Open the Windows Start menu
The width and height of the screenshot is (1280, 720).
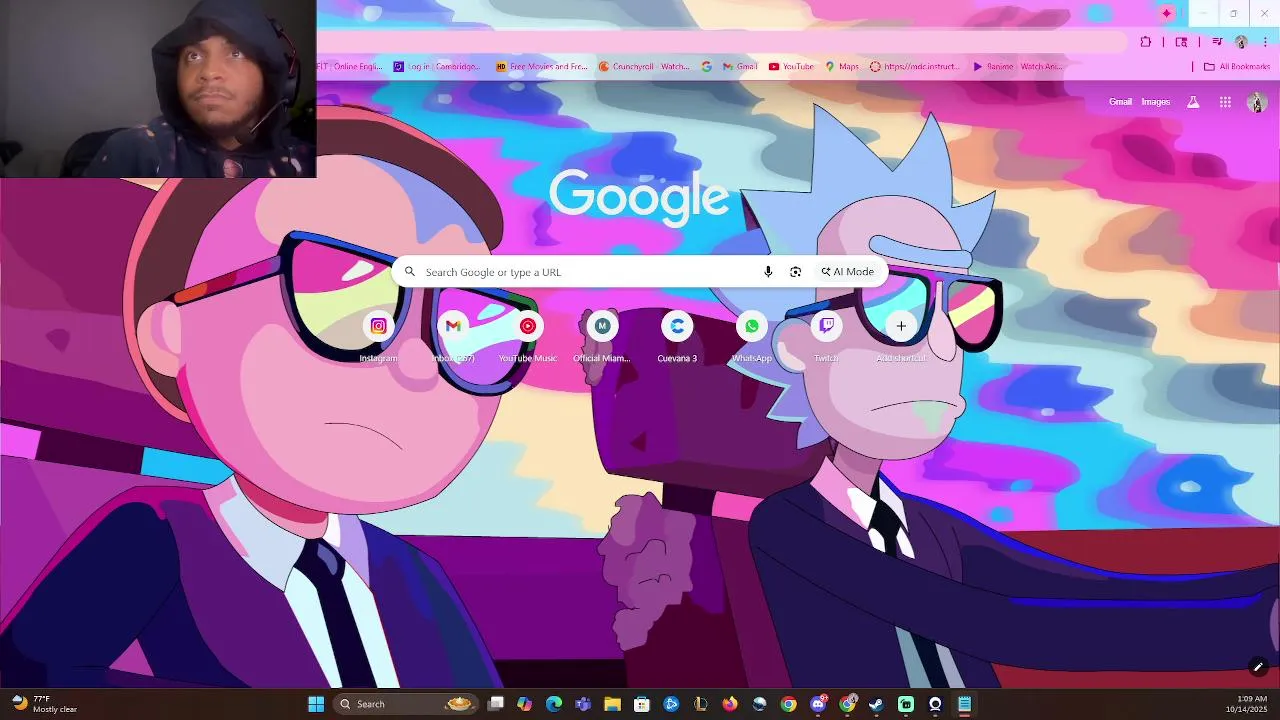[316, 704]
